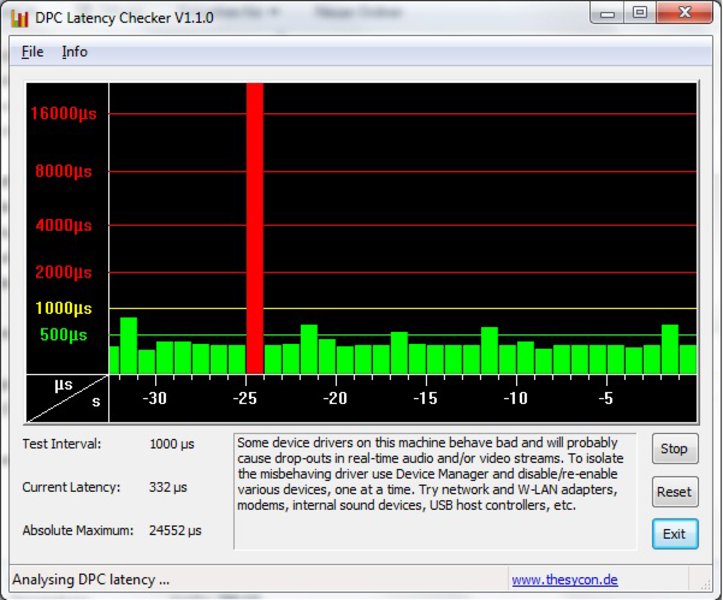This screenshot has width=723, height=600.
Task: Click the 332 µs current latency value
Action: pos(168,487)
